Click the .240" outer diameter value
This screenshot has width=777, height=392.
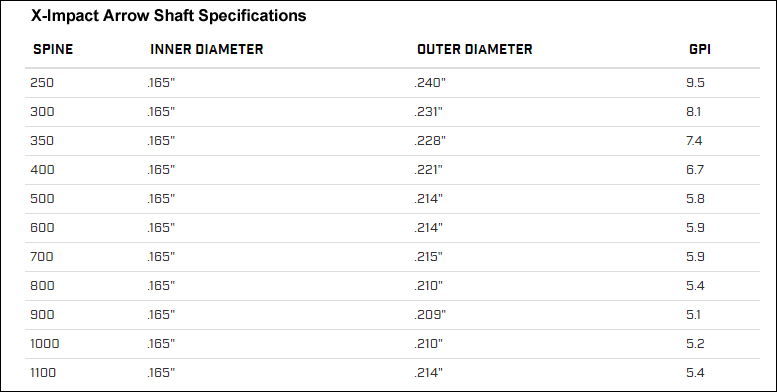point(430,83)
